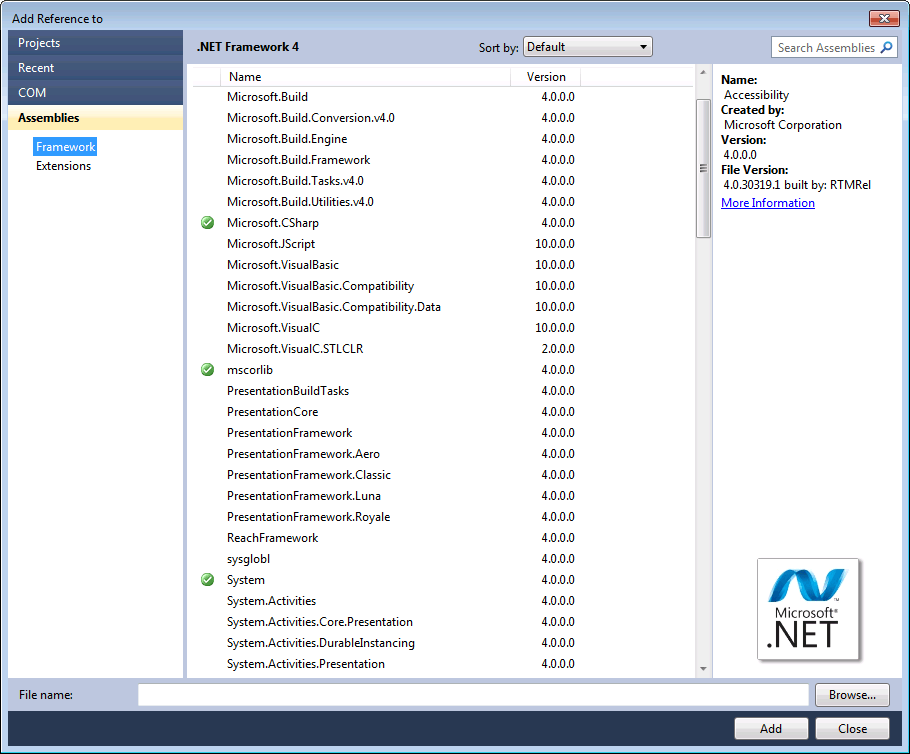
Task: Sort by the Version column header
Action: (x=546, y=77)
